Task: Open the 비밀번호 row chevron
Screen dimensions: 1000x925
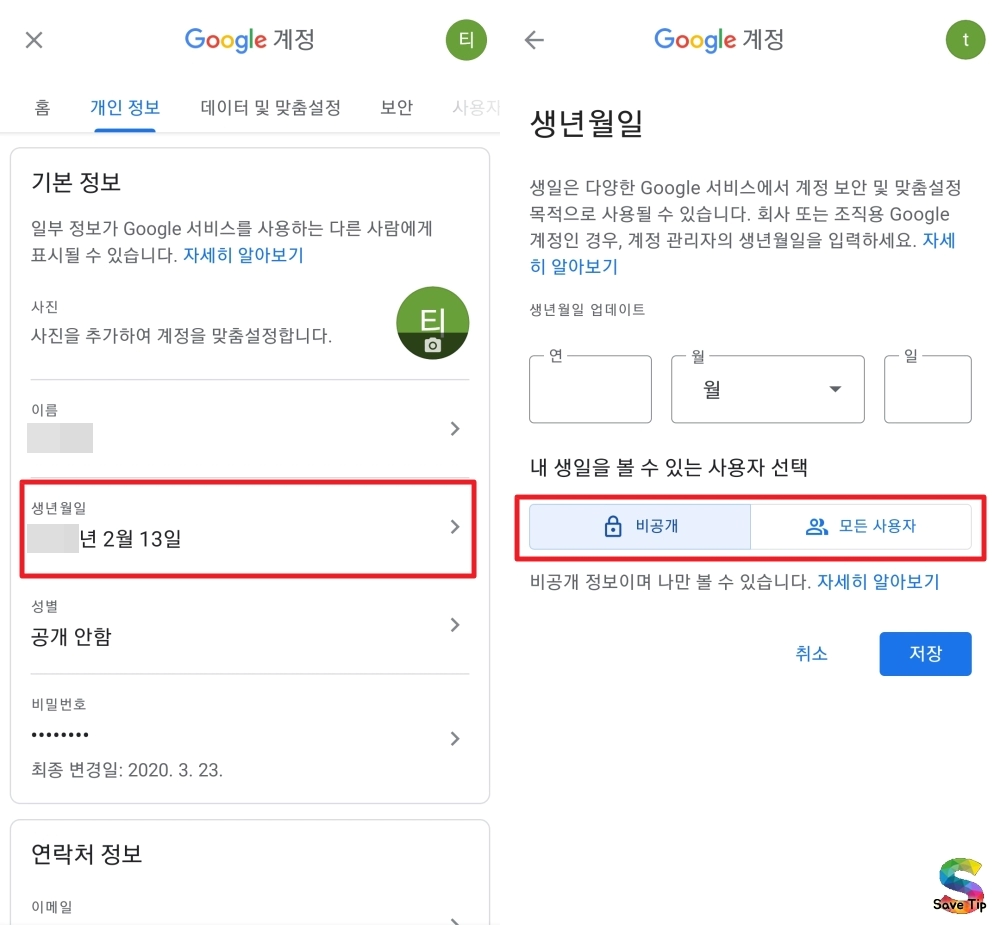Action: [x=455, y=739]
